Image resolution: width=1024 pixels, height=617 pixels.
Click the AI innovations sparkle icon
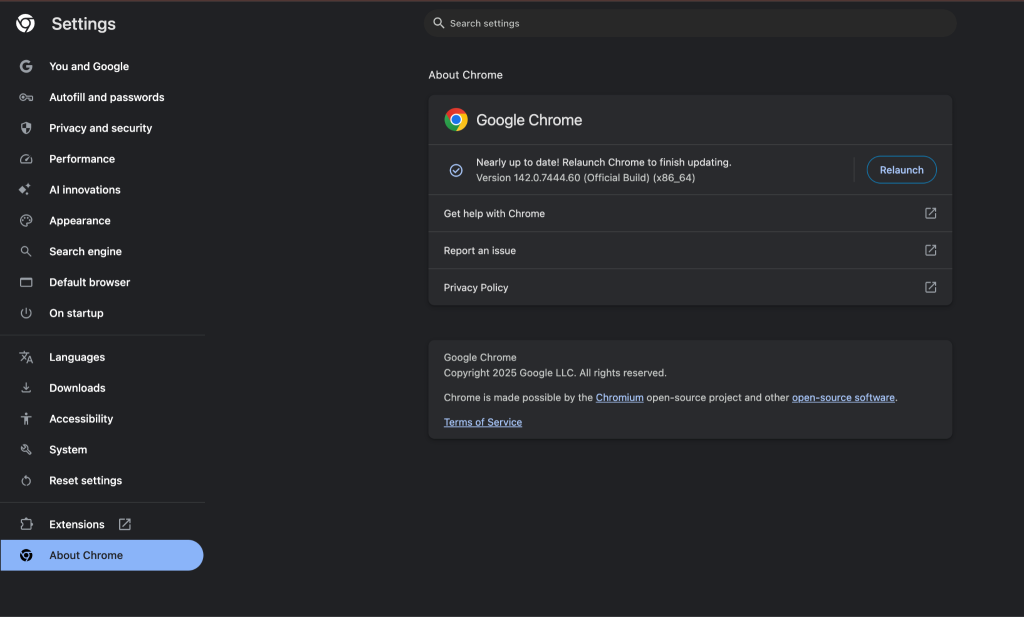27,190
